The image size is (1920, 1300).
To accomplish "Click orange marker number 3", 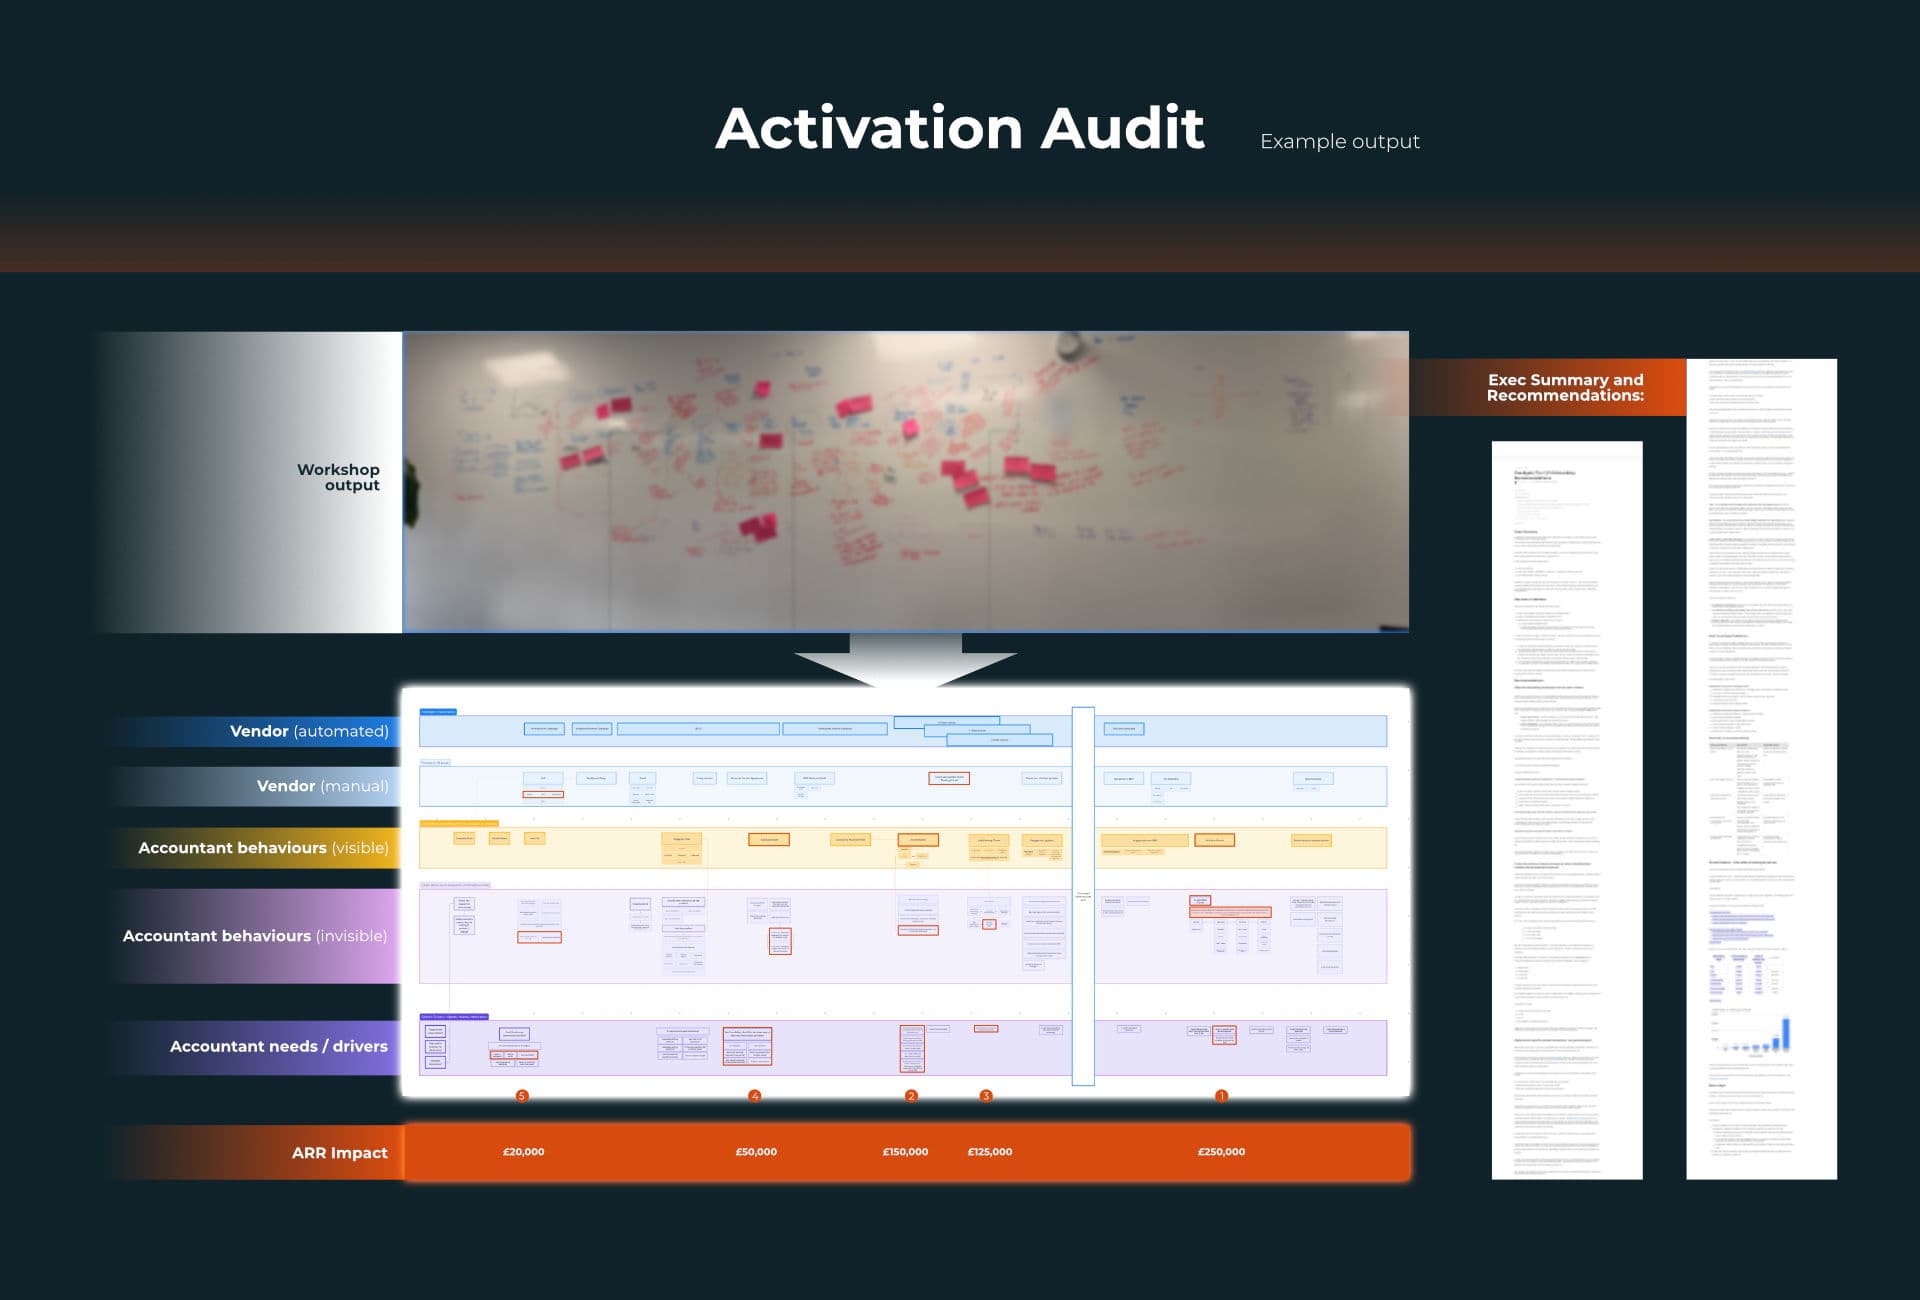I will [986, 1096].
